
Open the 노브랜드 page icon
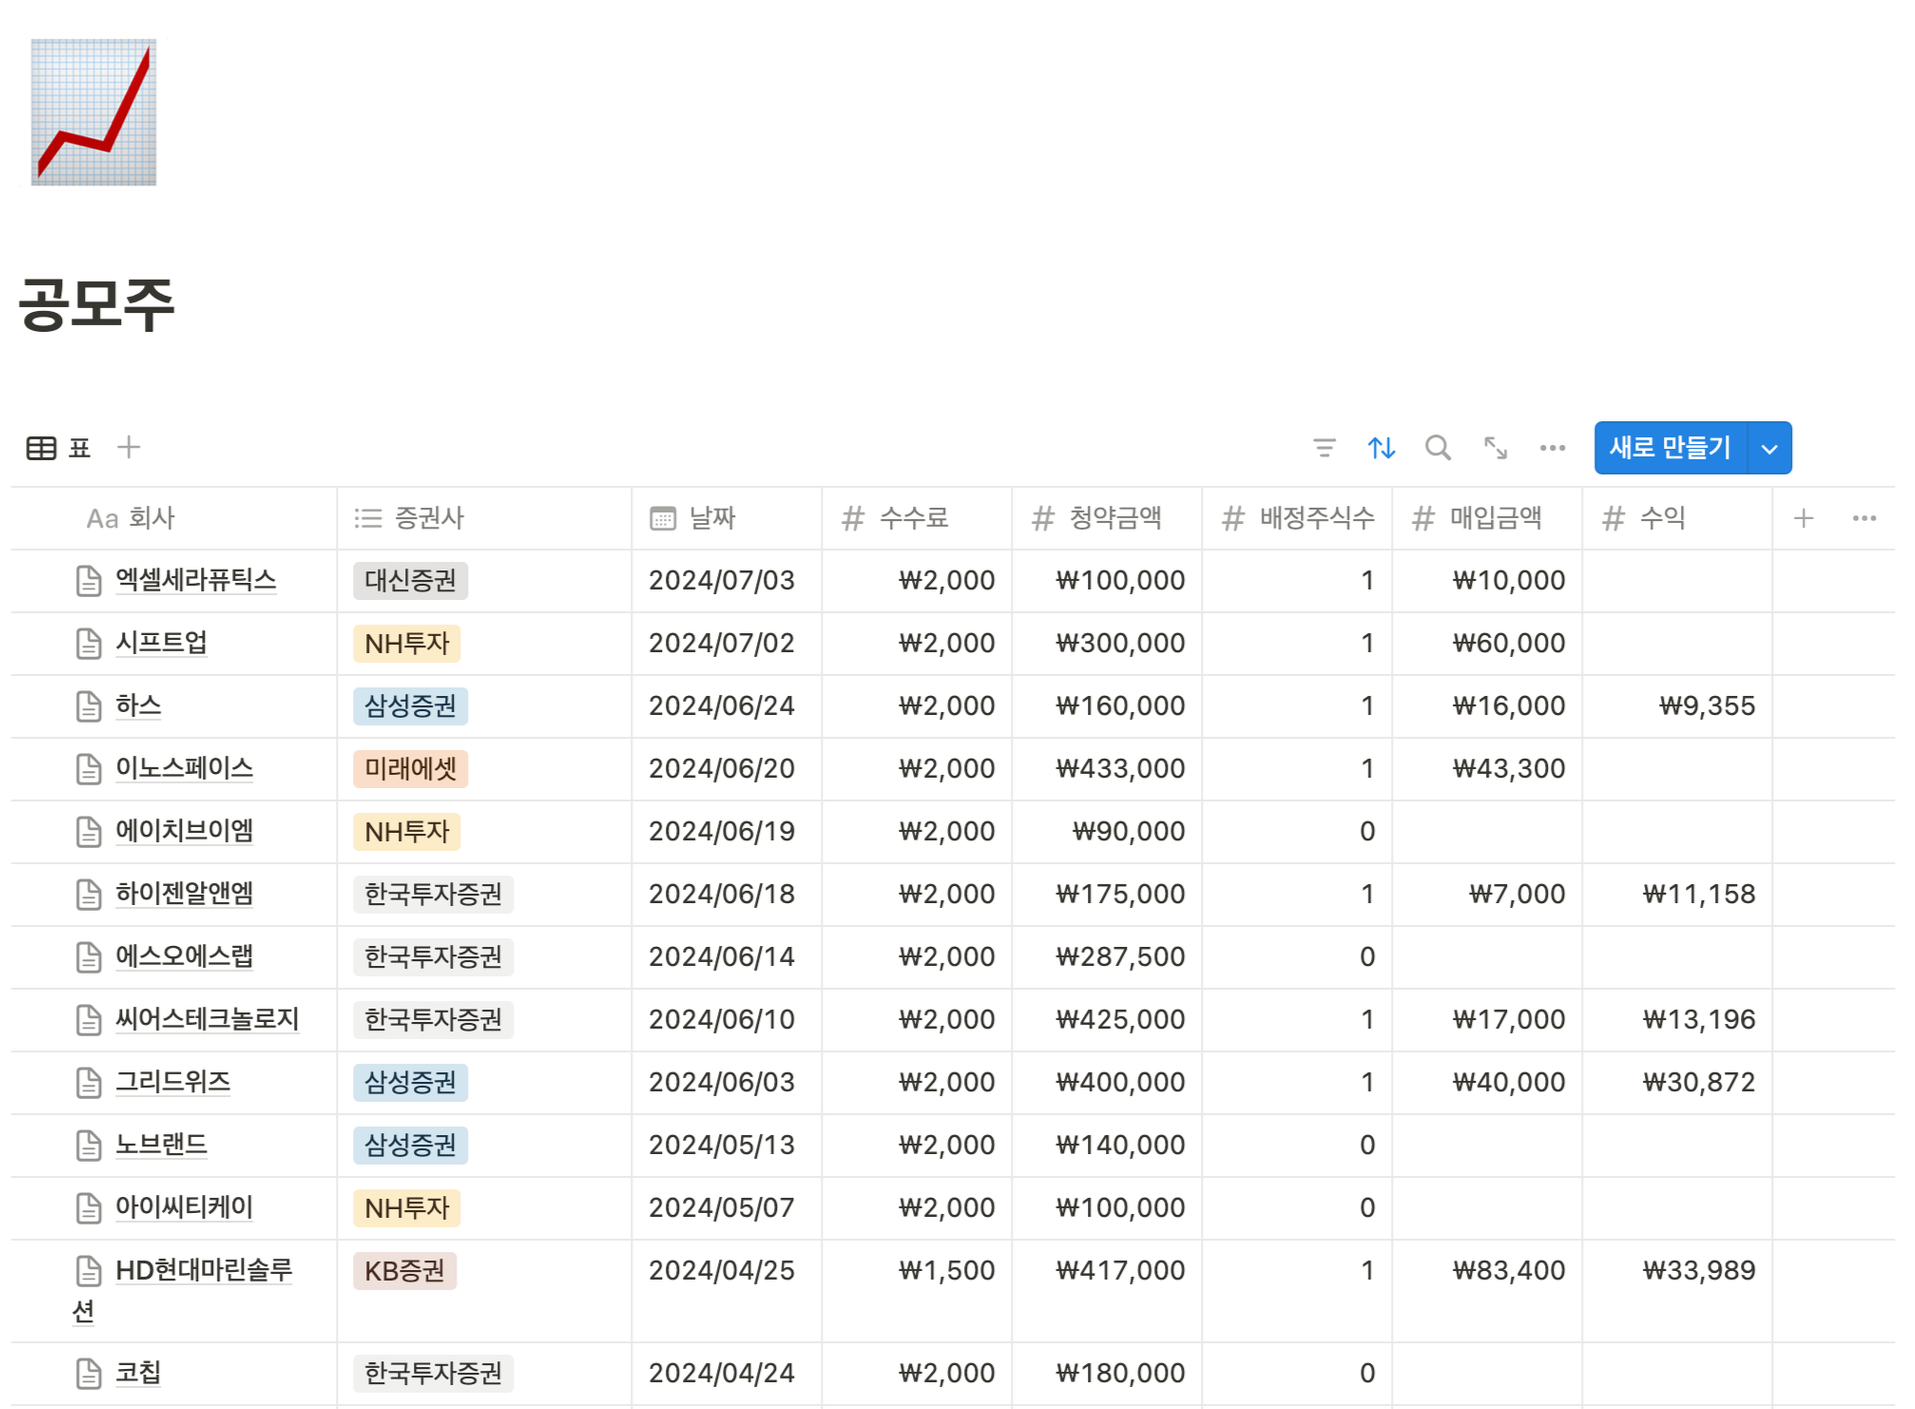click(88, 1146)
